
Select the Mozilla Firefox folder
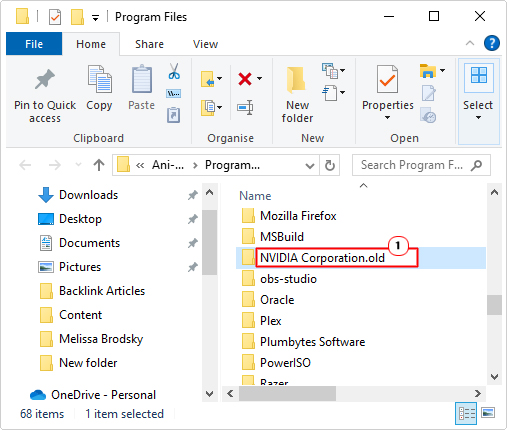pyautogui.click(x=289, y=216)
